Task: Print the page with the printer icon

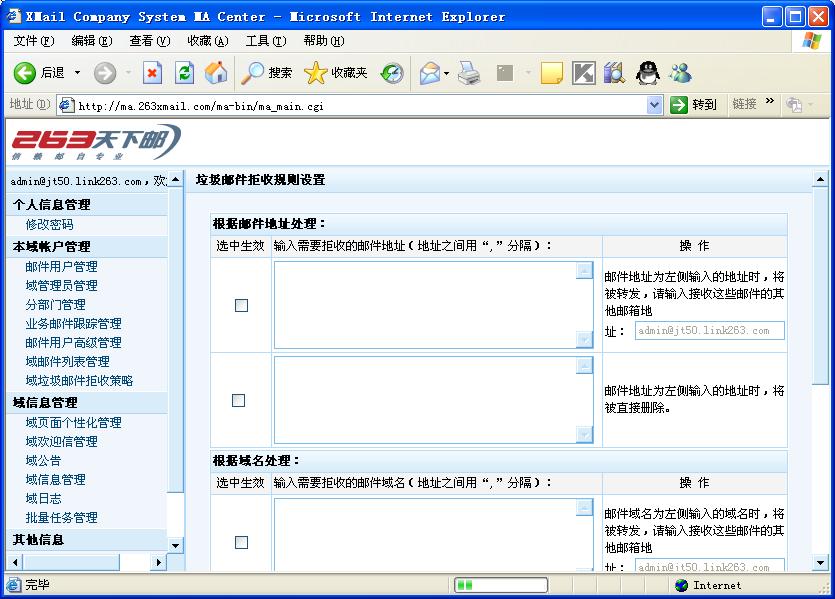Action: point(469,73)
